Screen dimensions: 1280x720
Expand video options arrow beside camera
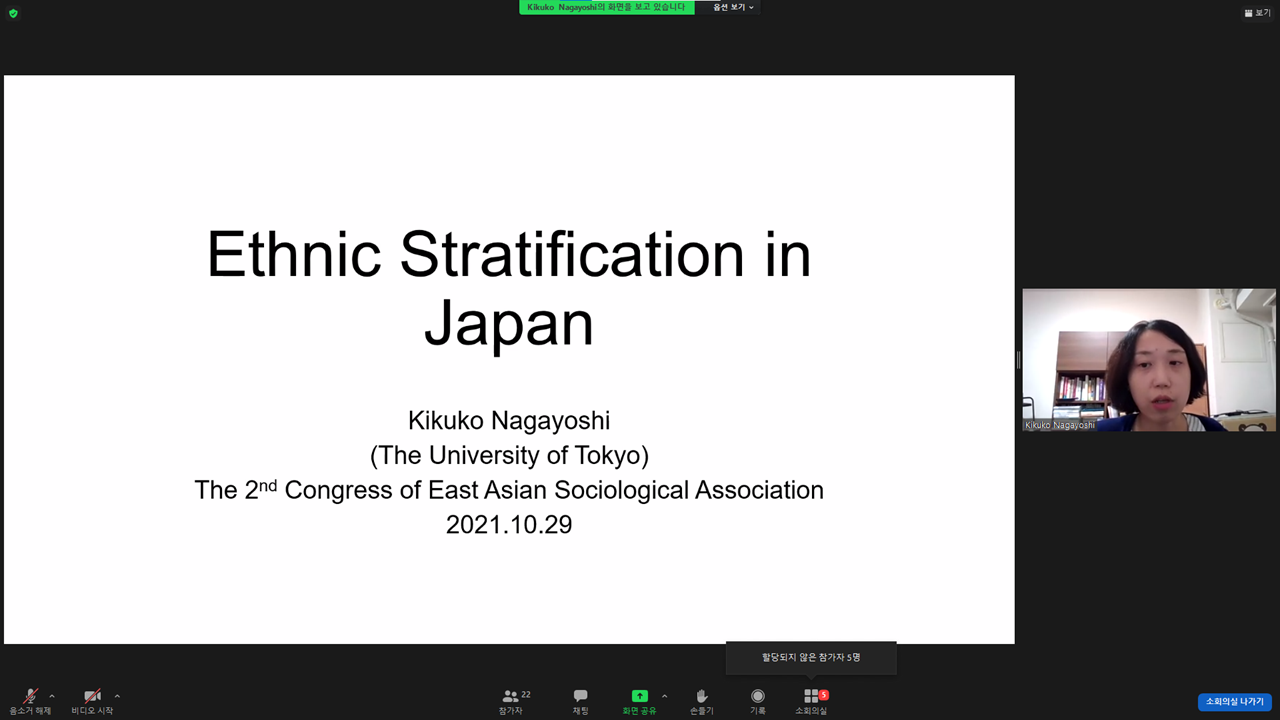pyautogui.click(x=117, y=696)
